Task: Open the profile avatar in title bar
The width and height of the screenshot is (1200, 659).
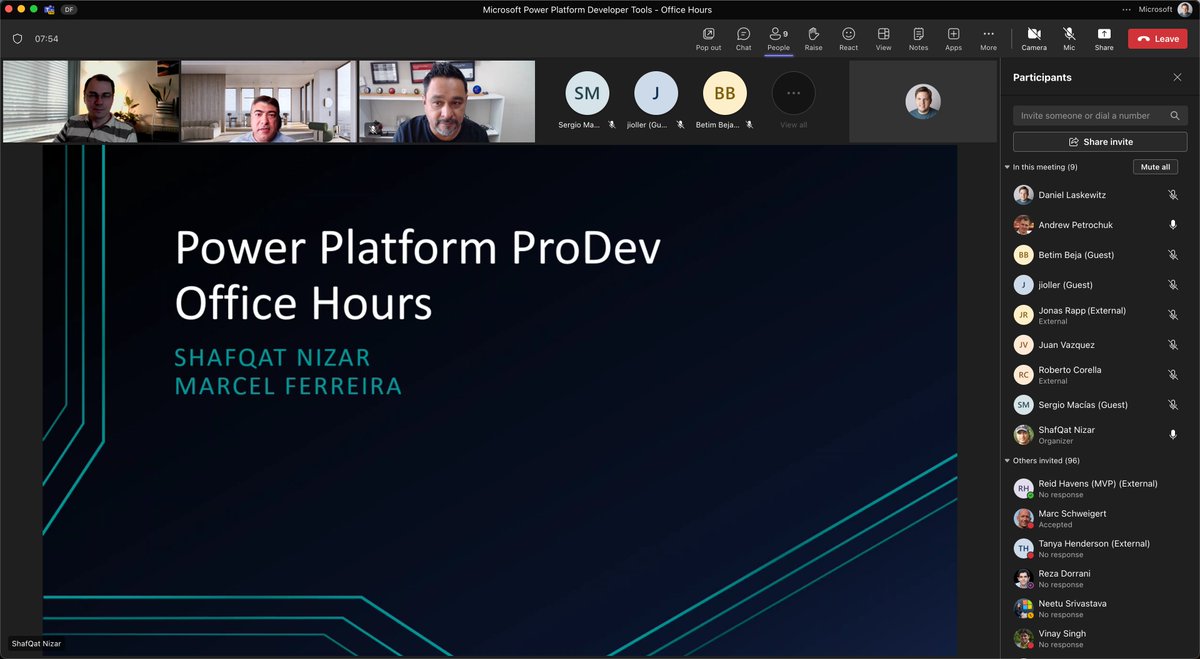Action: coord(1185,9)
